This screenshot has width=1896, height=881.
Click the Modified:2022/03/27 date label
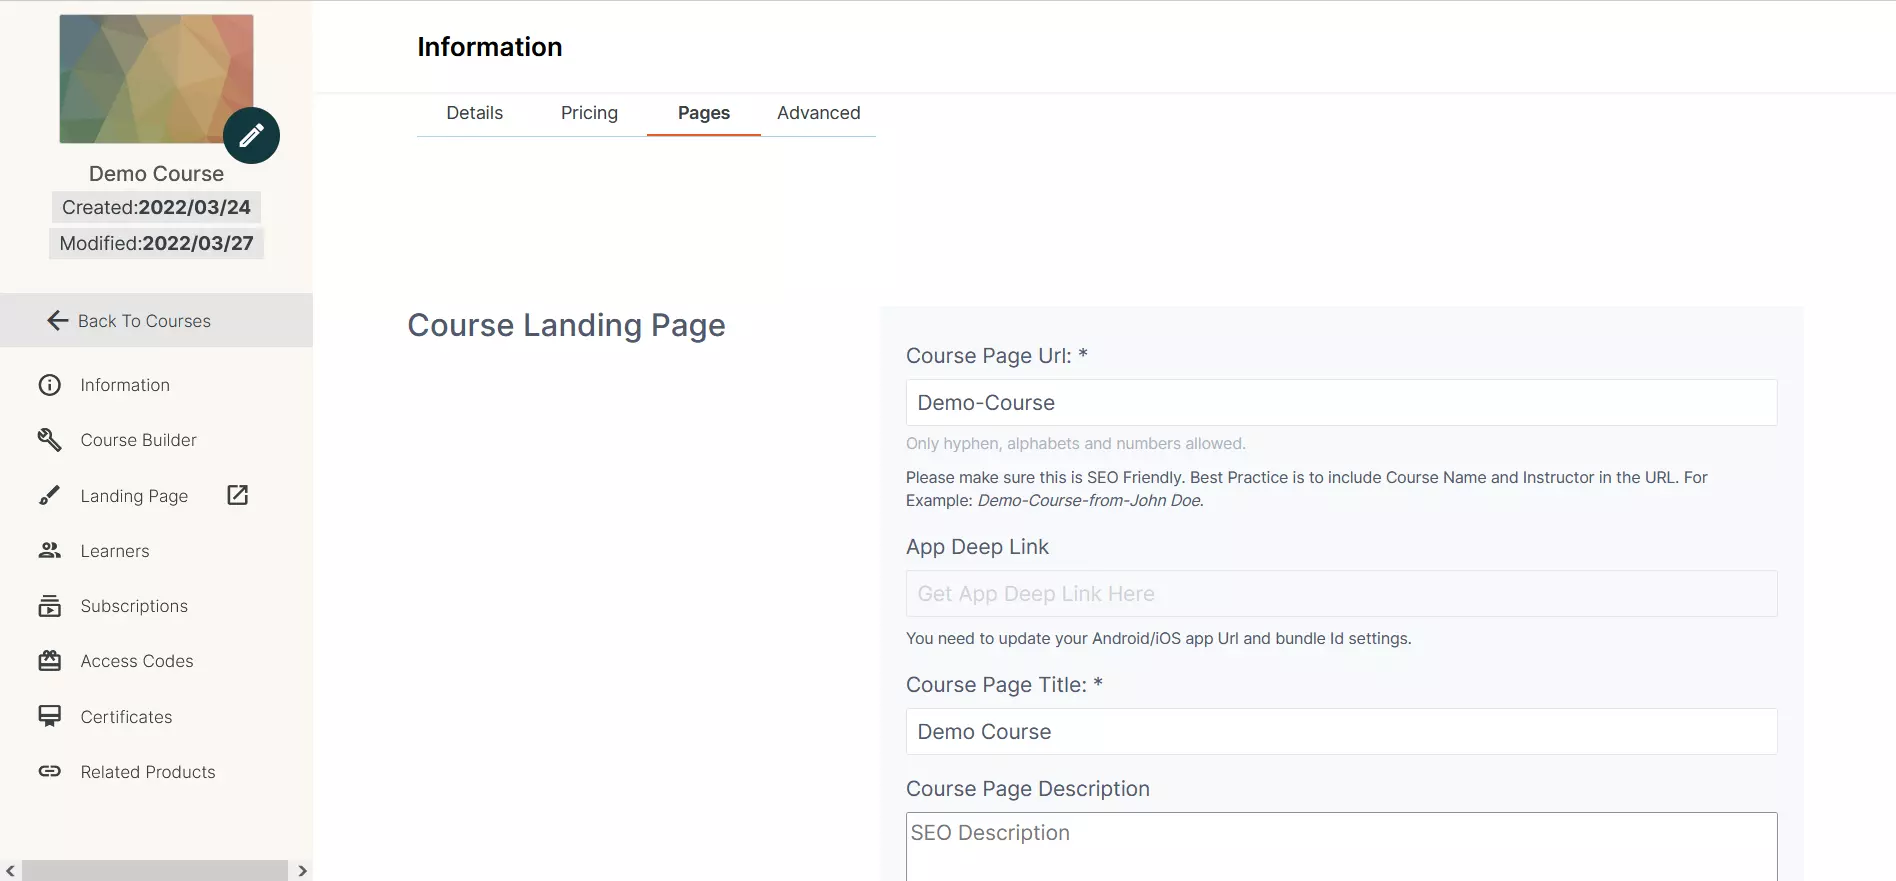156,243
